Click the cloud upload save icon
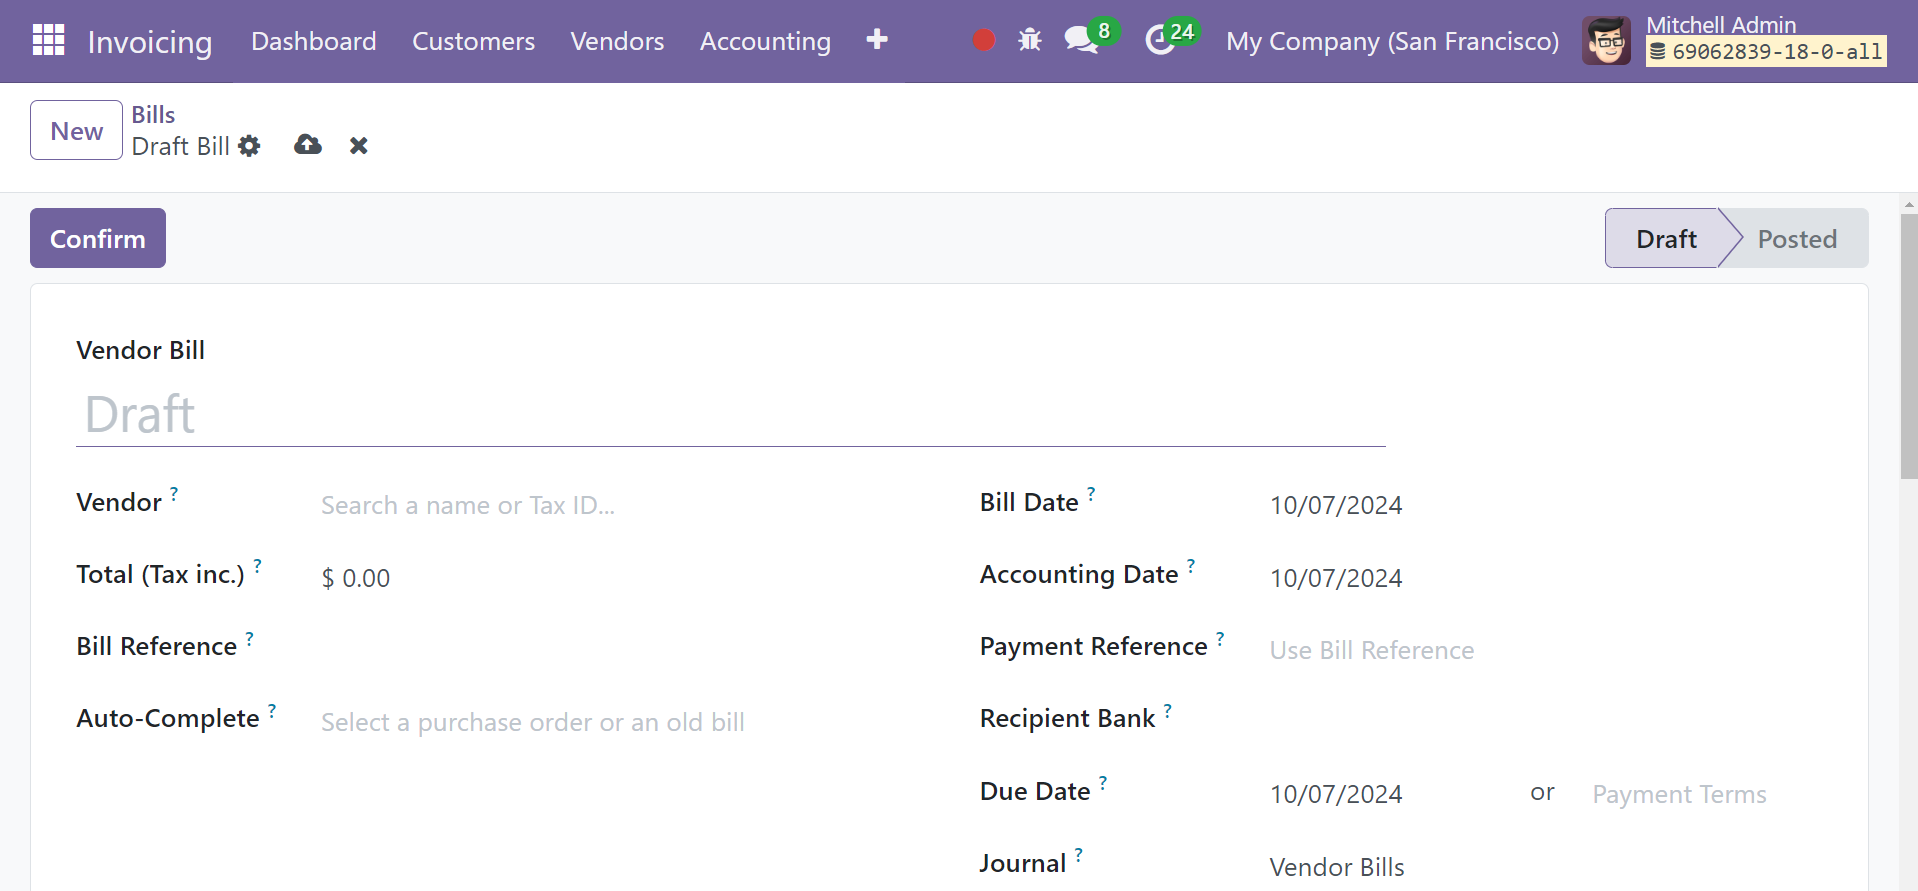 point(308,145)
